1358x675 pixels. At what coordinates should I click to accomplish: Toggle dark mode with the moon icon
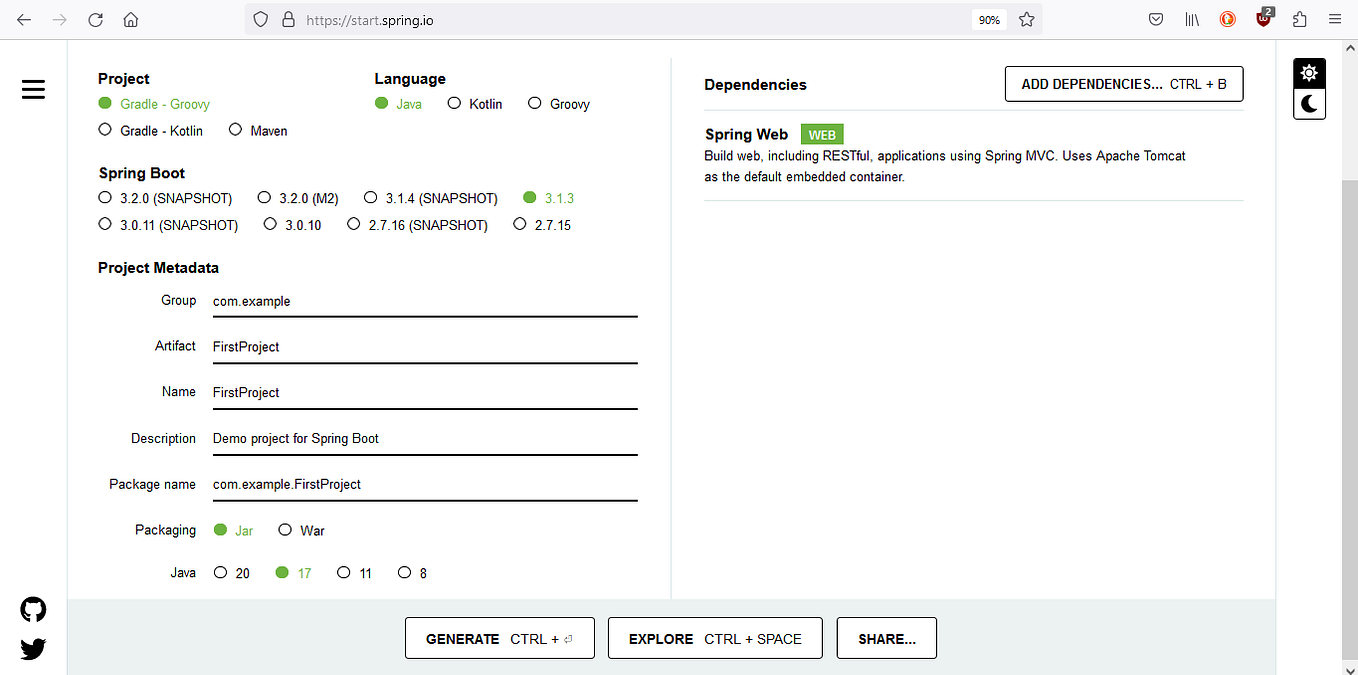pyautogui.click(x=1309, y=104)
